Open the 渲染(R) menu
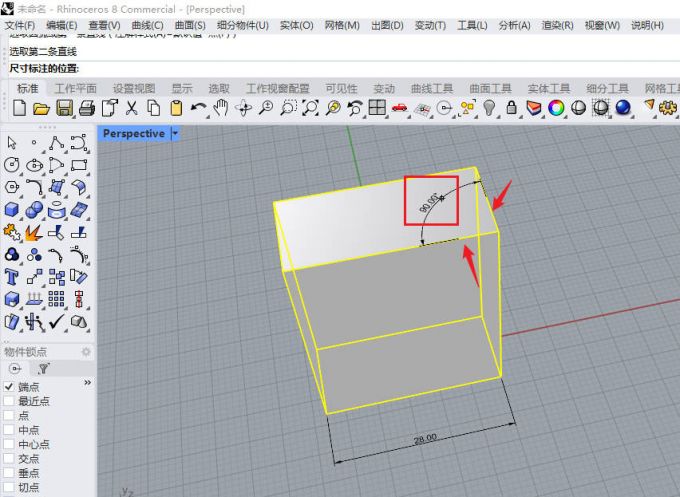Image resolution: width=680 pixels, height=497 pixels. [x=557, y=26]
